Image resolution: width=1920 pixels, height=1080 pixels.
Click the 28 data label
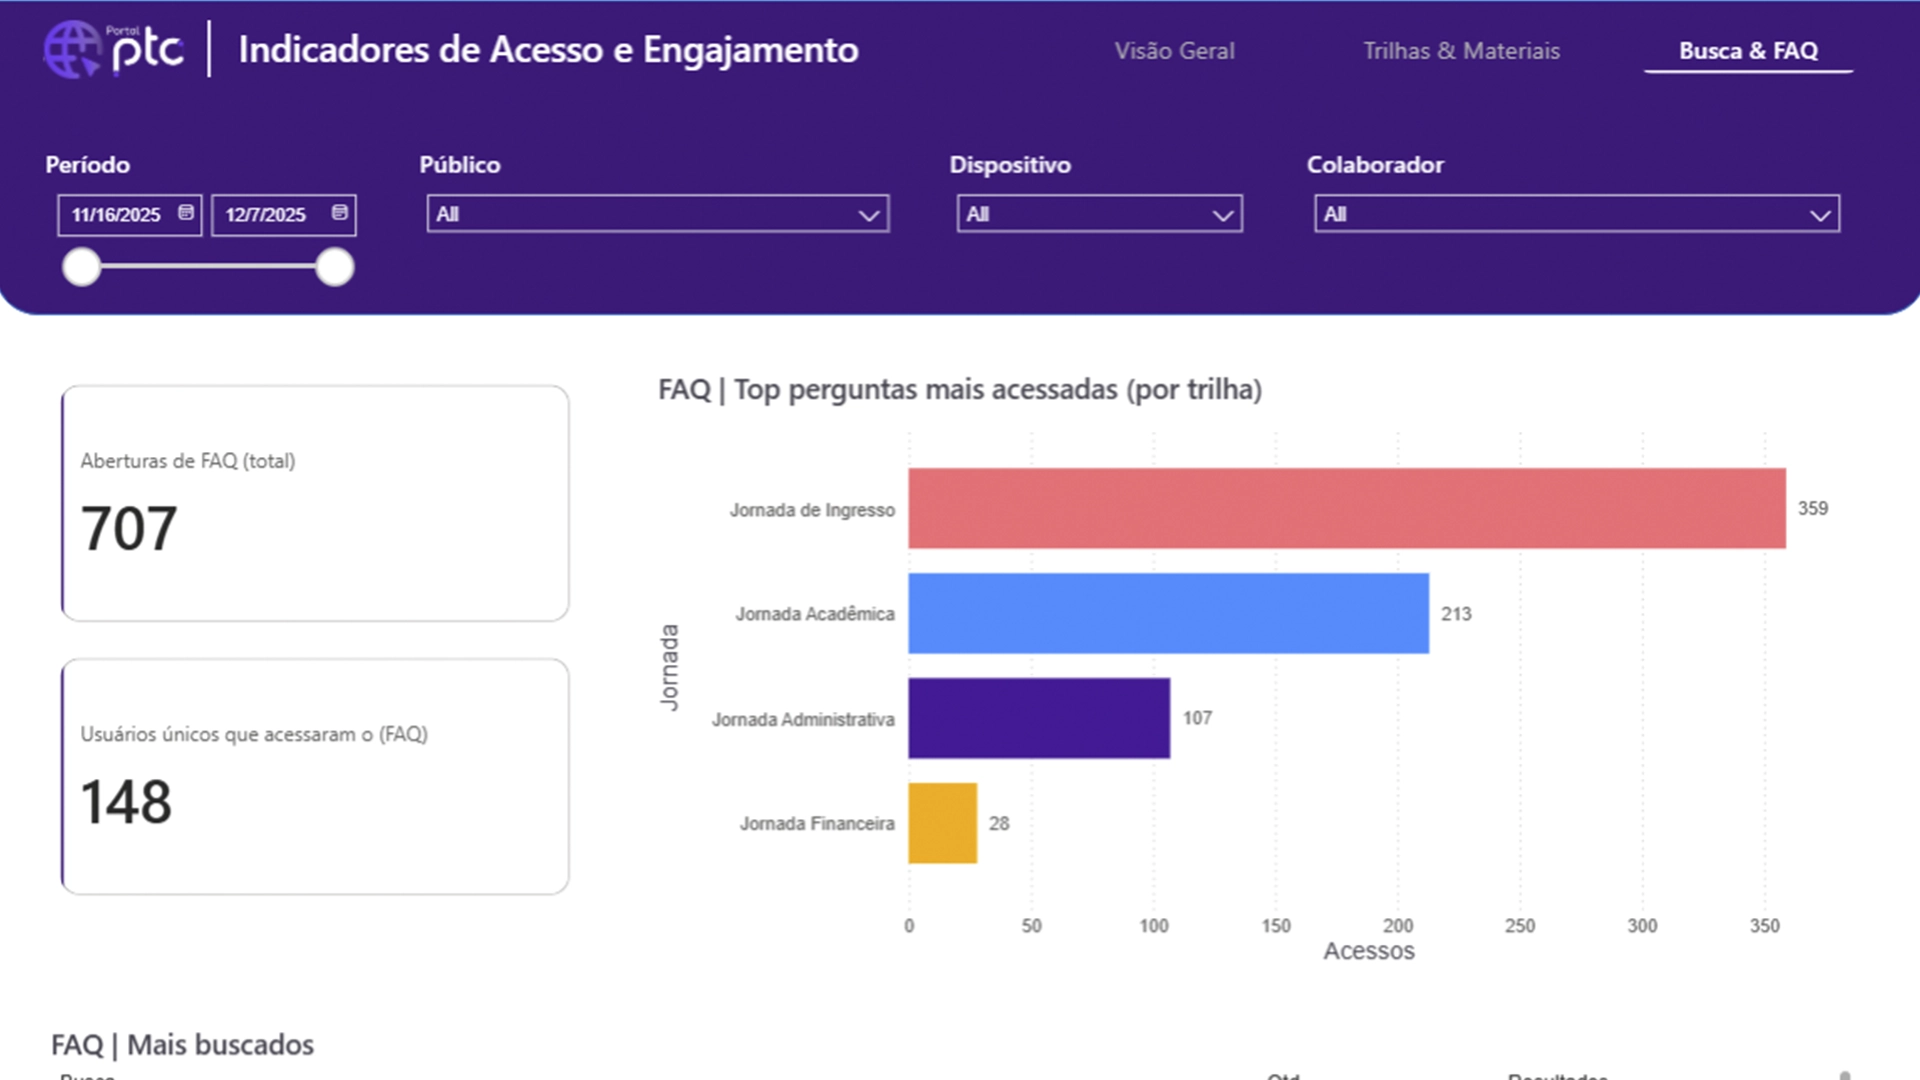[999, 824]
